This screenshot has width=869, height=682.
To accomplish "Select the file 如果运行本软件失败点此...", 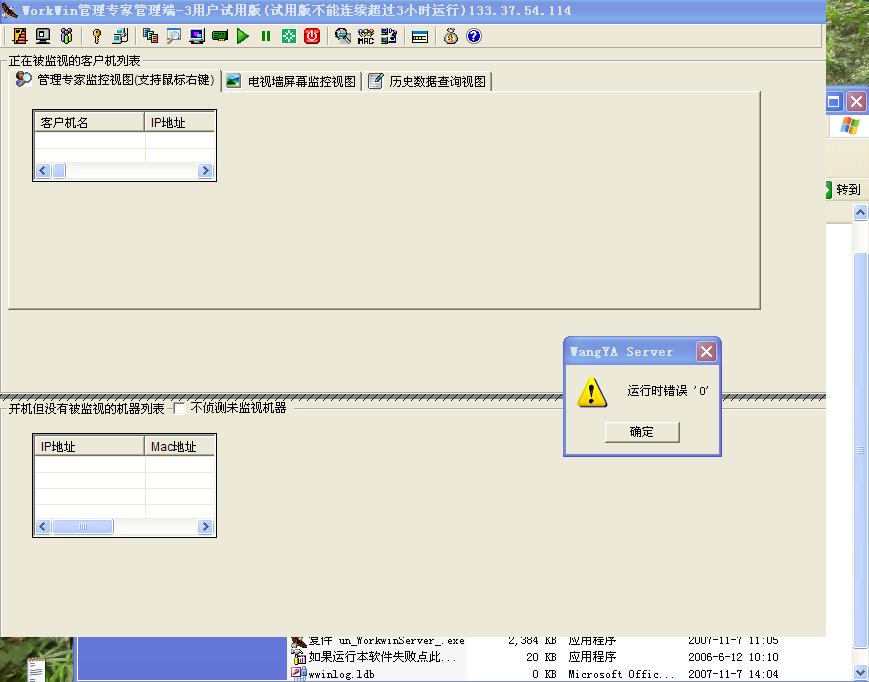I will [x=382, y=657].
